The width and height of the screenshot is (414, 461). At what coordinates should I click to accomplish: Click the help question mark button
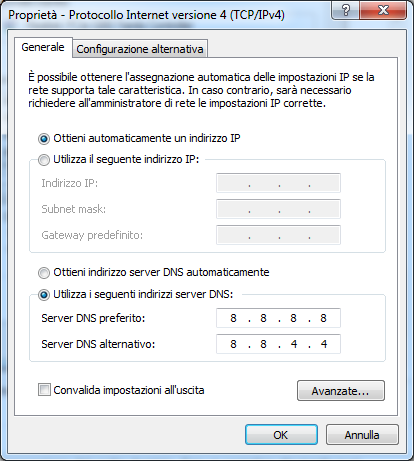pos(345,10)
